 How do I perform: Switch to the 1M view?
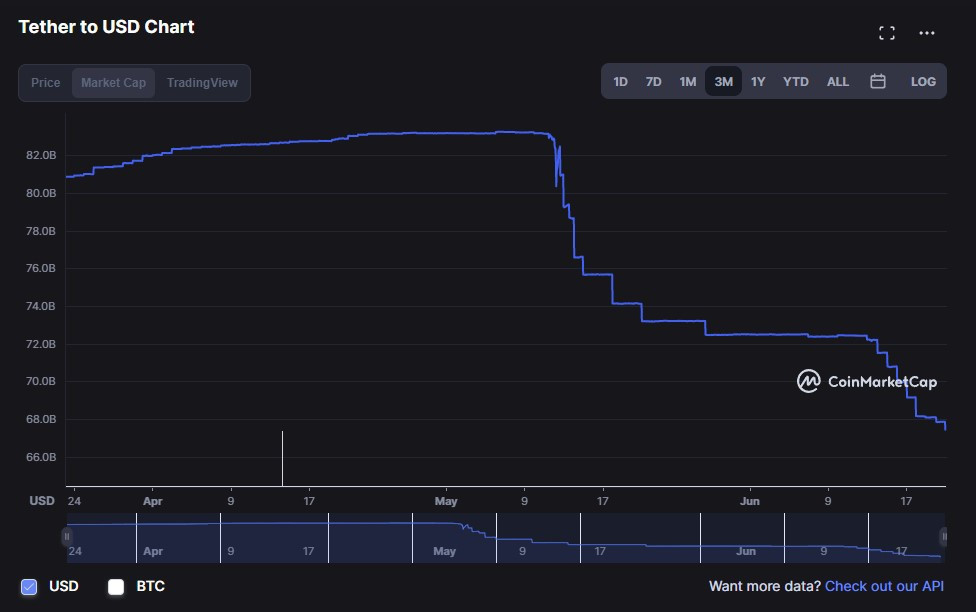[x=687, y=81]
